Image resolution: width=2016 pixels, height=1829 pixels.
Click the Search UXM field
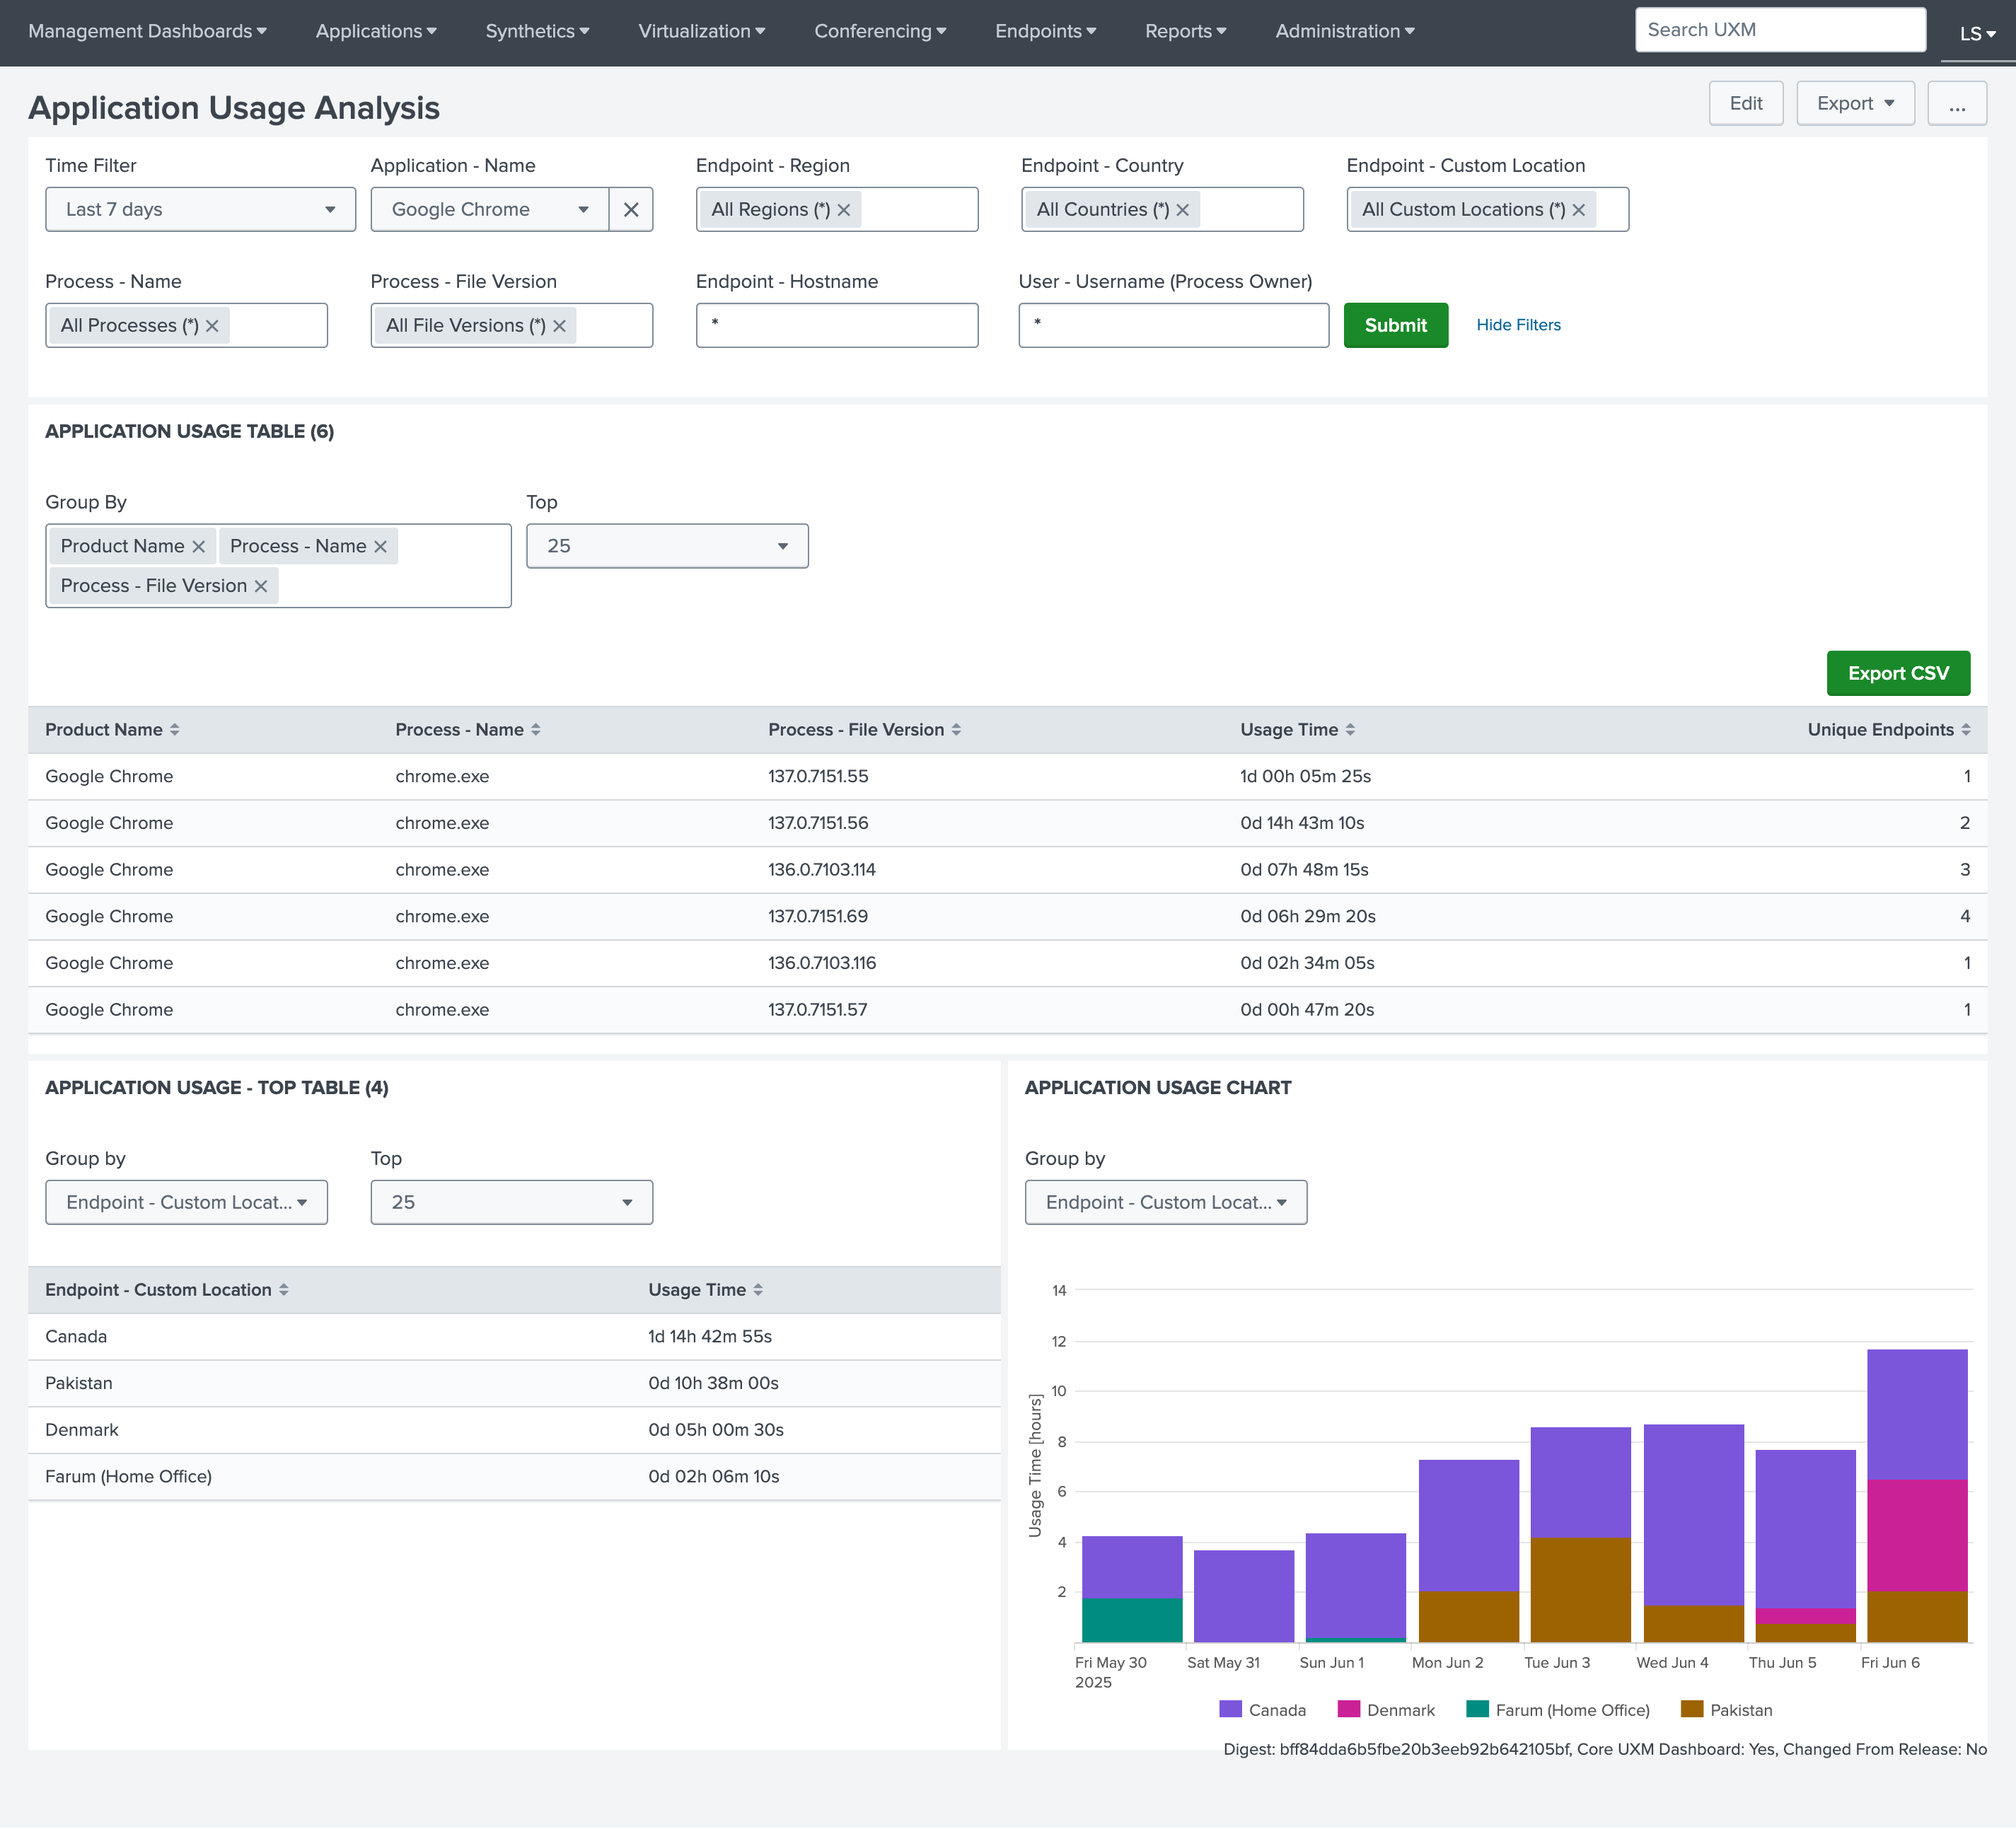1779,30
